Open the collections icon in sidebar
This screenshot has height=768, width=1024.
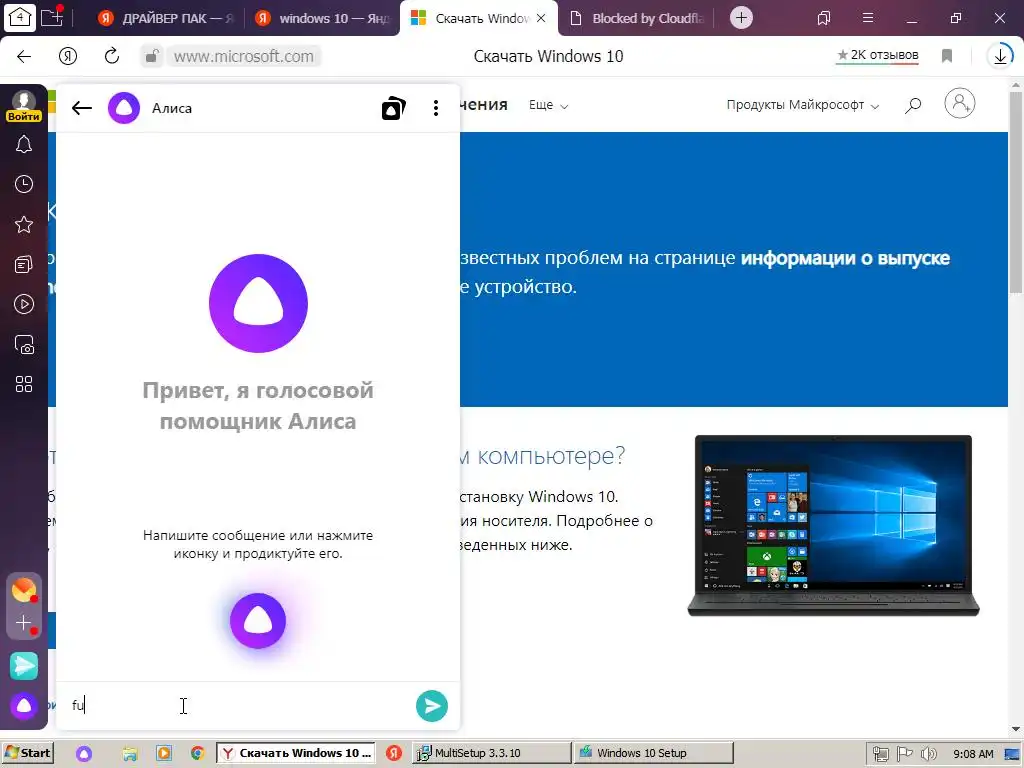[x=24, y=264]
